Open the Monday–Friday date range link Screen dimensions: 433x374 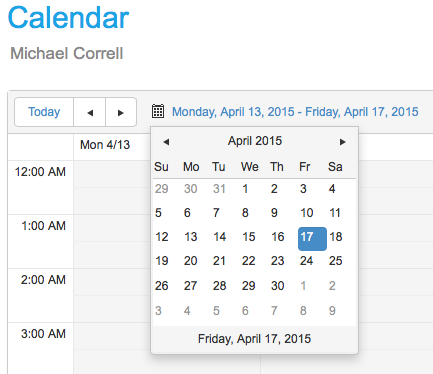[295, 112]
